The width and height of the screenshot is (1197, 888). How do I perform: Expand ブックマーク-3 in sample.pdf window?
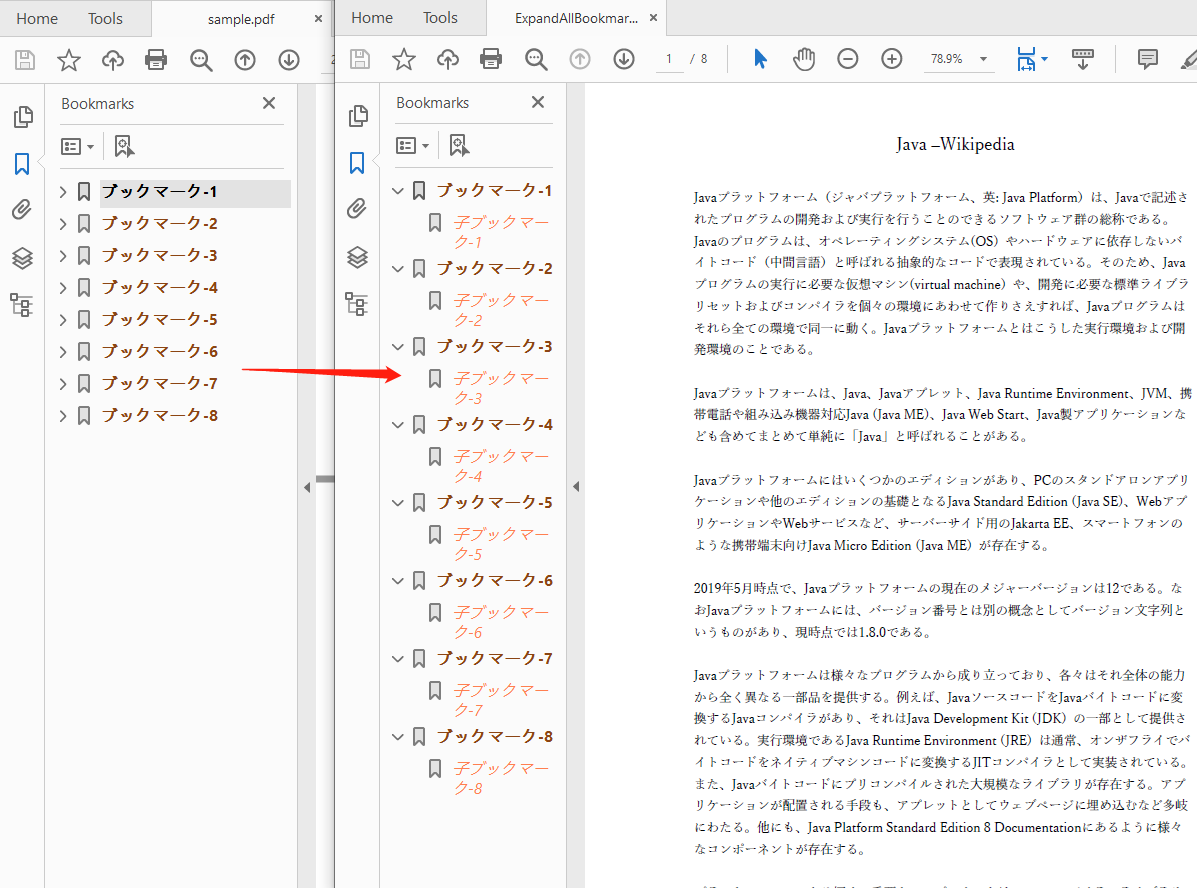pos(63,256)
